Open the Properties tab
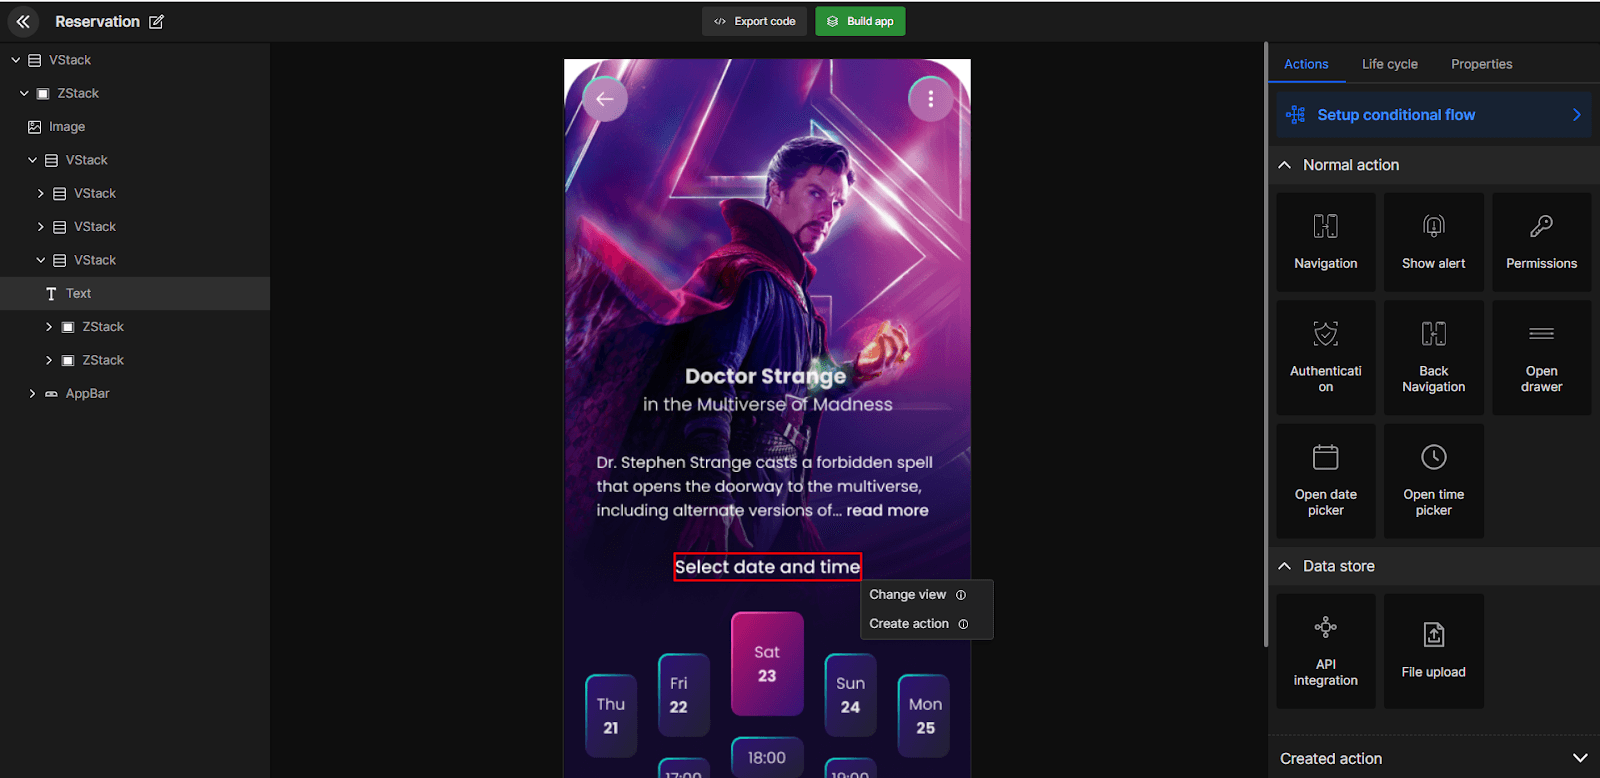The height and width of the screenshot is (778, 1600). [x=1481, y=64]
